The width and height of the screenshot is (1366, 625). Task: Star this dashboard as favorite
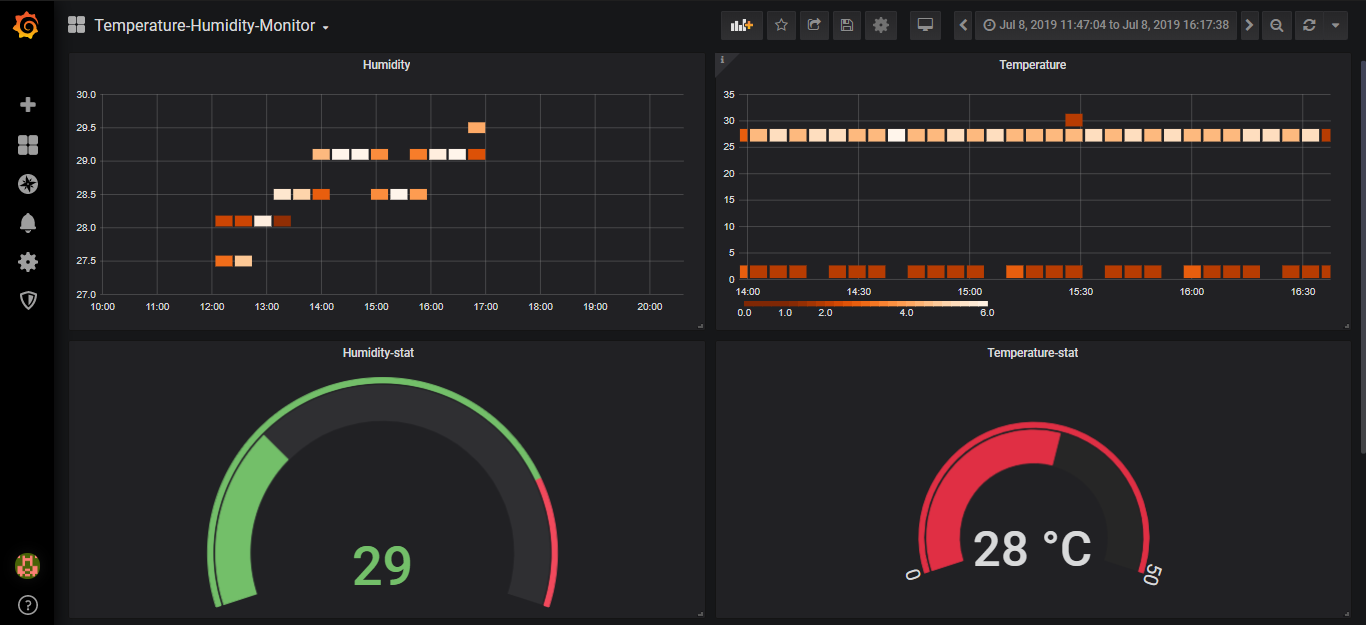coord(781,25)
